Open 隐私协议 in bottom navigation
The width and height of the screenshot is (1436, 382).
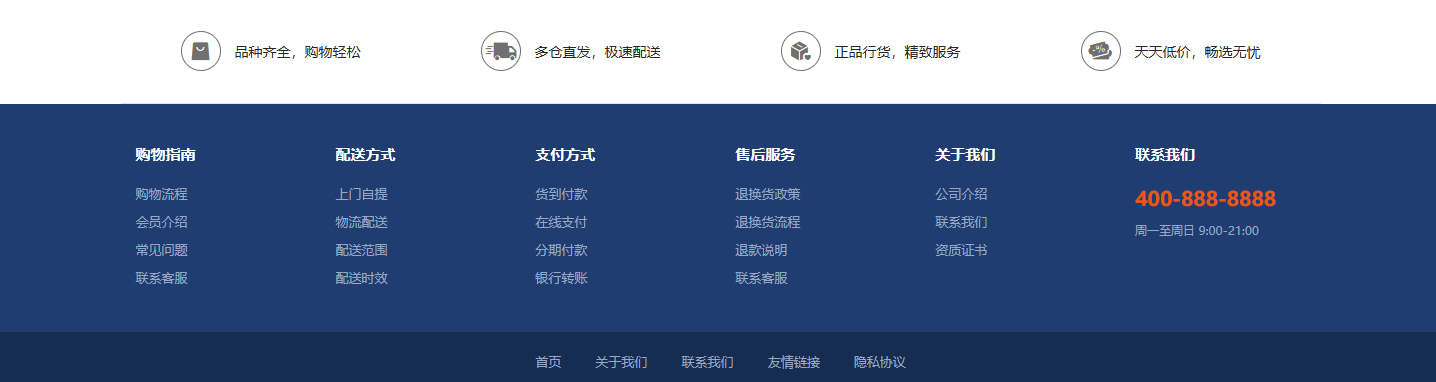click(x=880, y=362)
